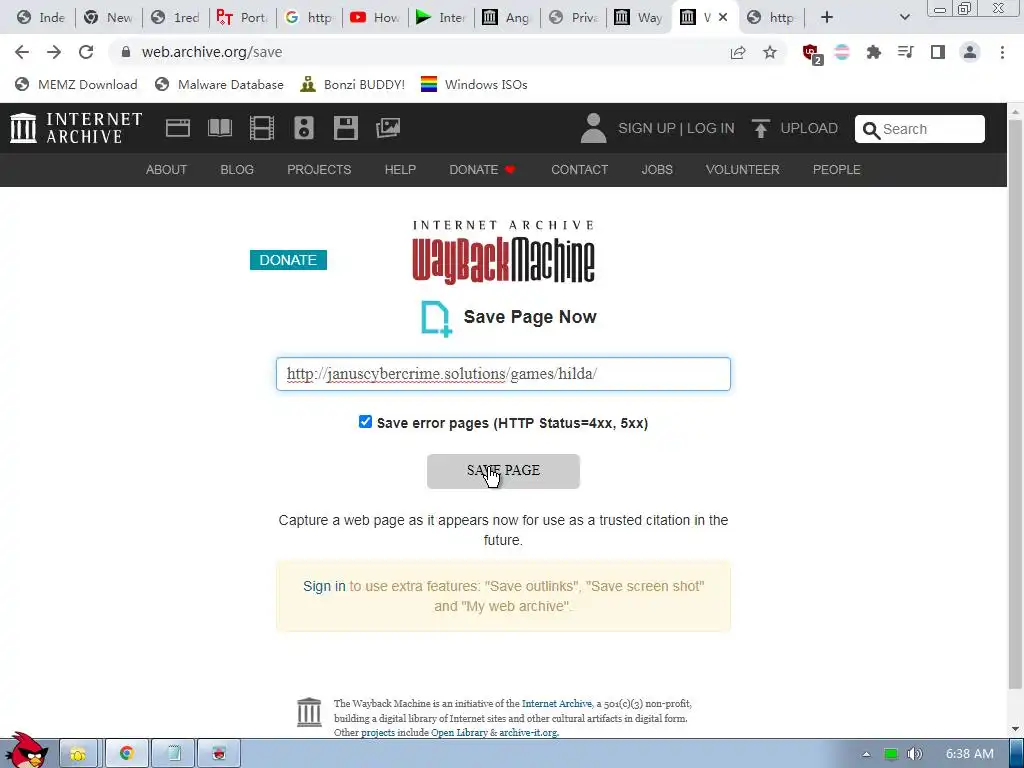
Task: Focus the Internet Archive Search box
Action: 920,129
